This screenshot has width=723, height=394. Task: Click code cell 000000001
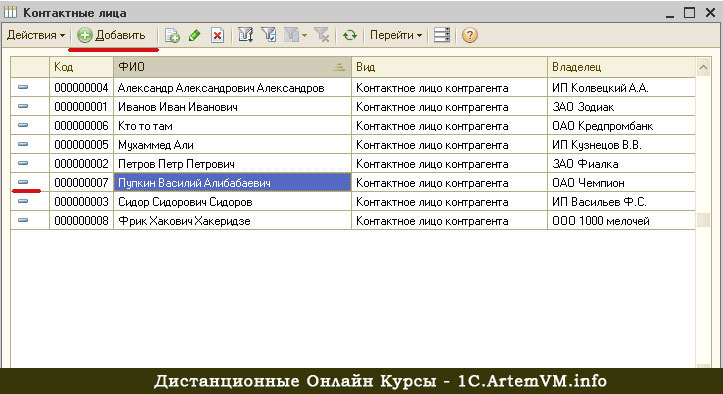pyautogui.click(x=81, y=107)
